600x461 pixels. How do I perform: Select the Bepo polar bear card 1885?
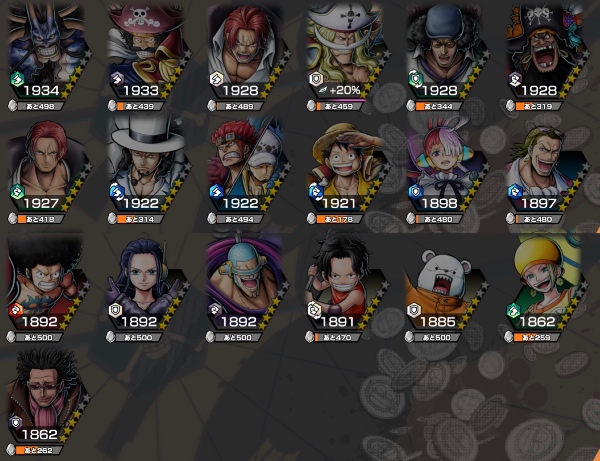pyautogui.click(x=445, y=283)
